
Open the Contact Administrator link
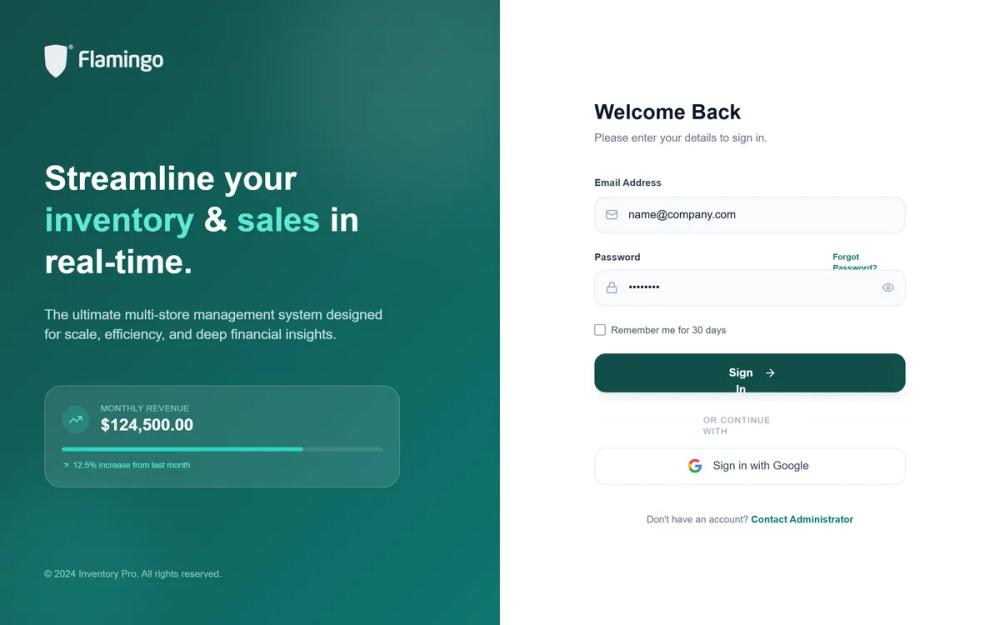pyautogui.click(x=802, y=519)
